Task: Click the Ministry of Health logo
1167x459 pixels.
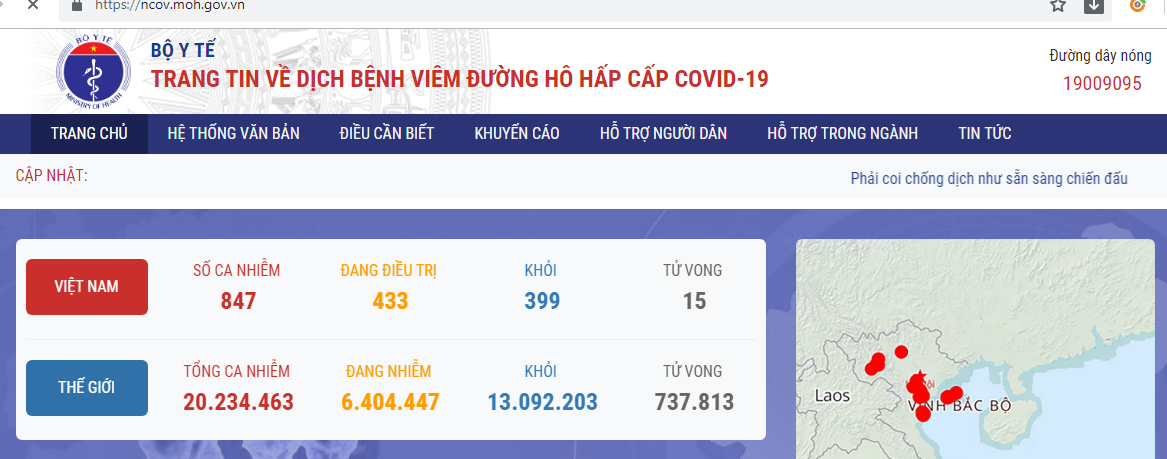Action: pyautogui.click(x=93, y=72)
